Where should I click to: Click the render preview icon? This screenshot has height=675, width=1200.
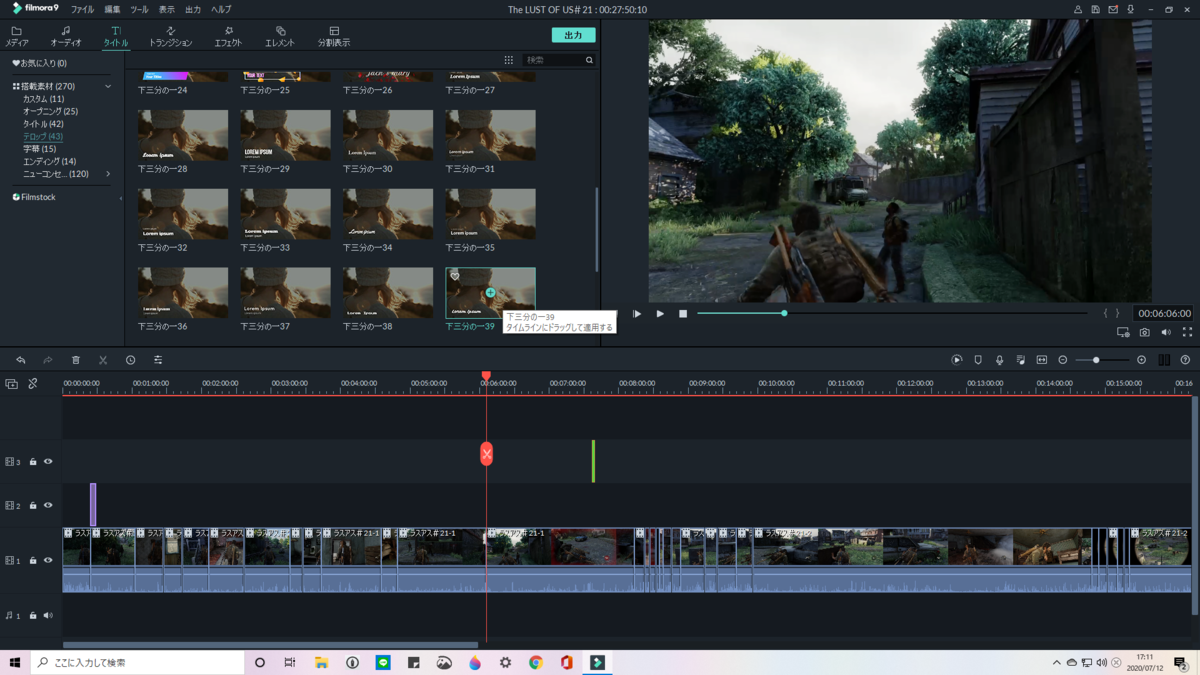pyautogui.click(x=957, y=360)
